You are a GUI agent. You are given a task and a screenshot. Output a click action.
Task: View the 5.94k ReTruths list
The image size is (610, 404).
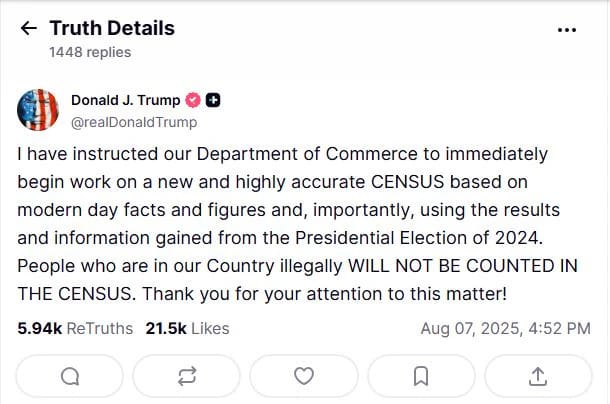click(x=75, y=328)
